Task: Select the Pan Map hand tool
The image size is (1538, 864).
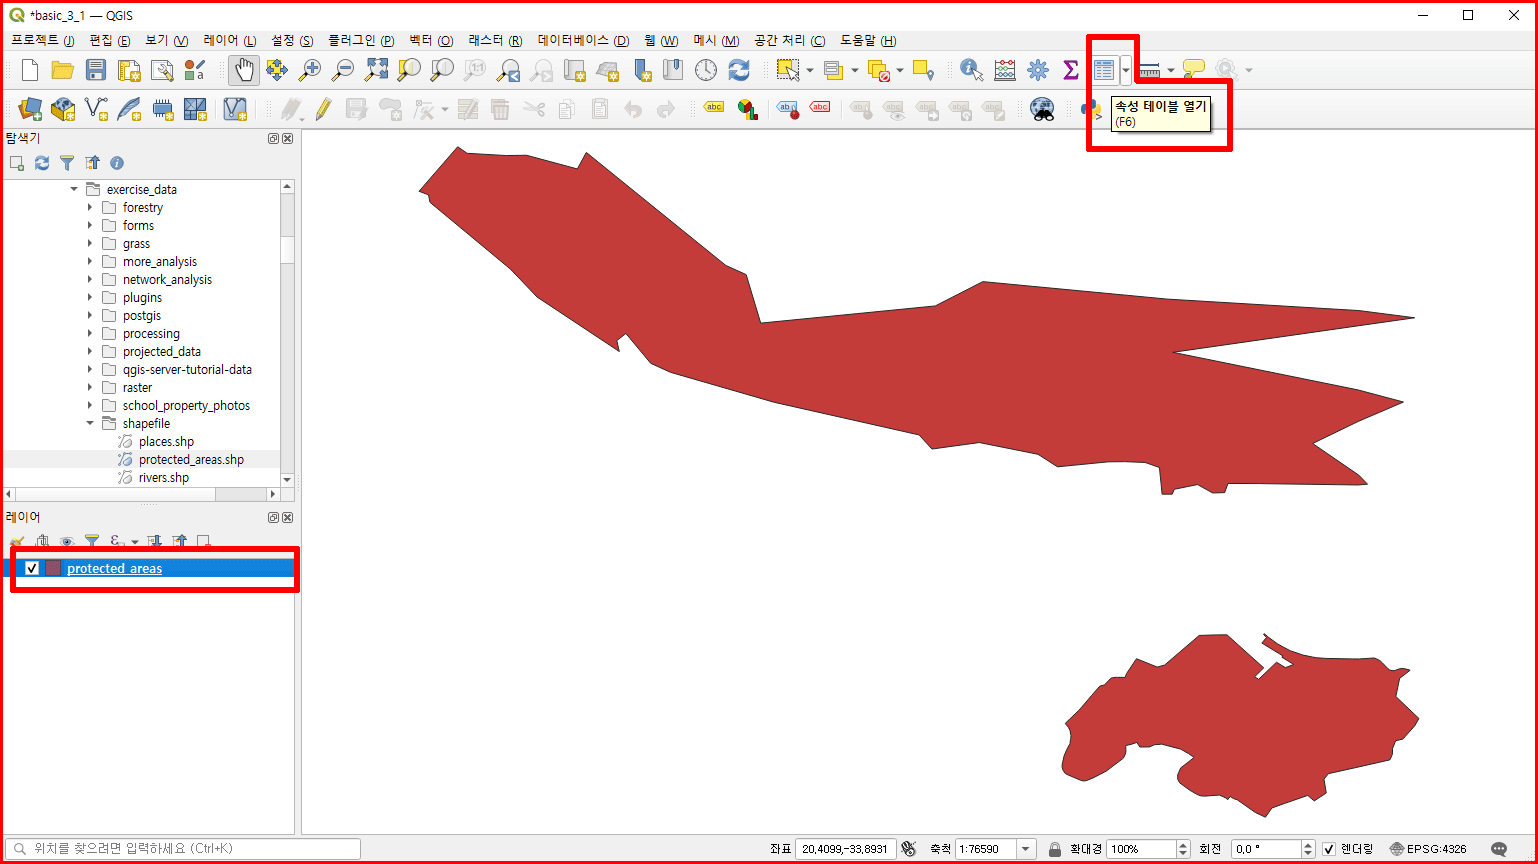Action: [x=244, y=70]
